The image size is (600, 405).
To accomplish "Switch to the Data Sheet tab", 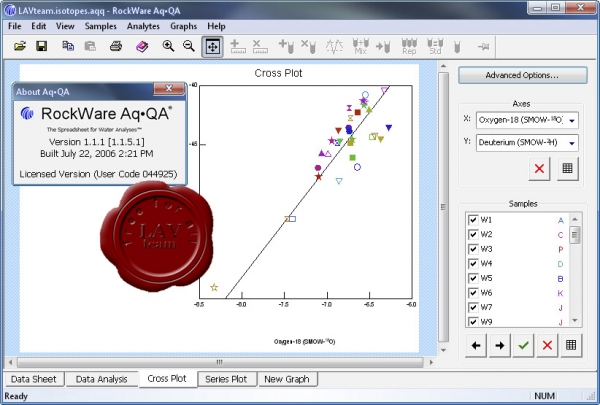I will pos(34,379).
